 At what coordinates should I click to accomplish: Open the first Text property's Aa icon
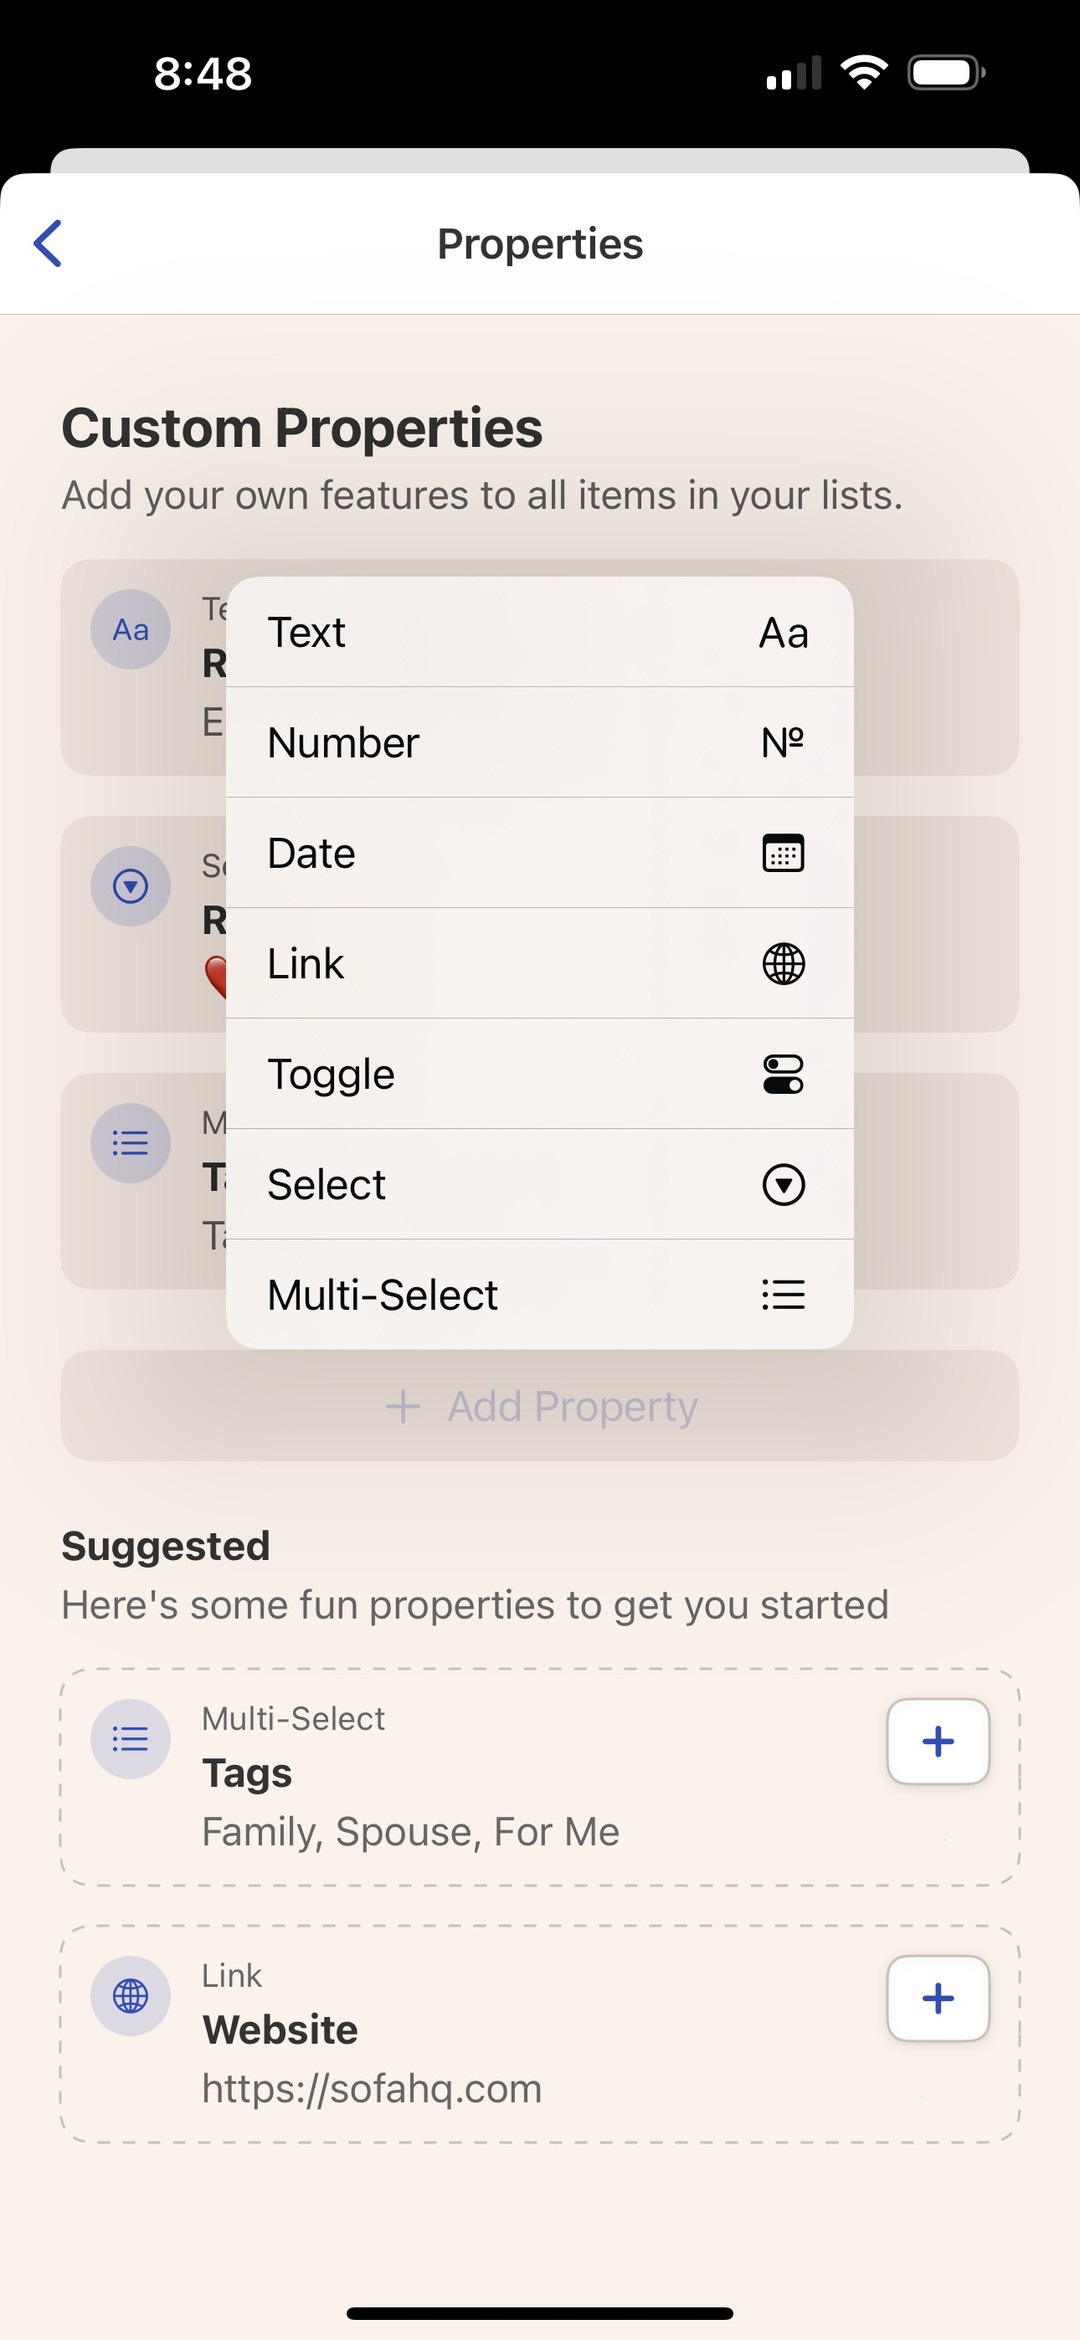coord(131,630)
